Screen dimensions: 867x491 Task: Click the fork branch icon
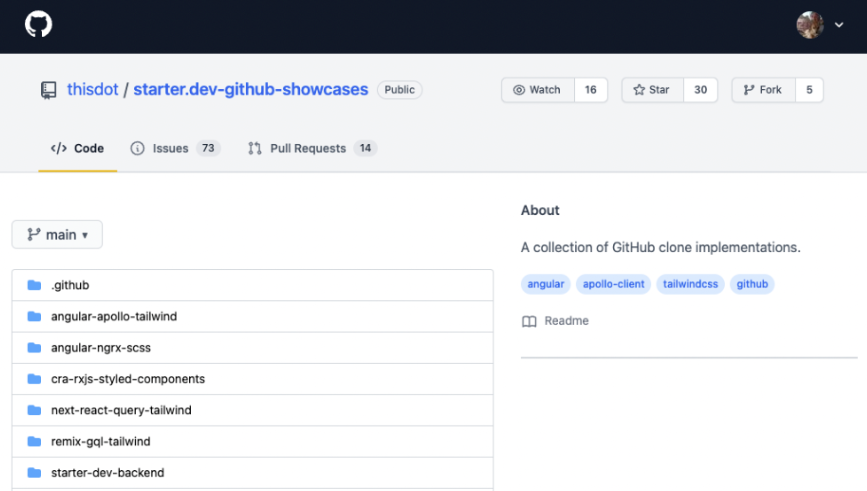pyautogui.click(x=749, y=90)
